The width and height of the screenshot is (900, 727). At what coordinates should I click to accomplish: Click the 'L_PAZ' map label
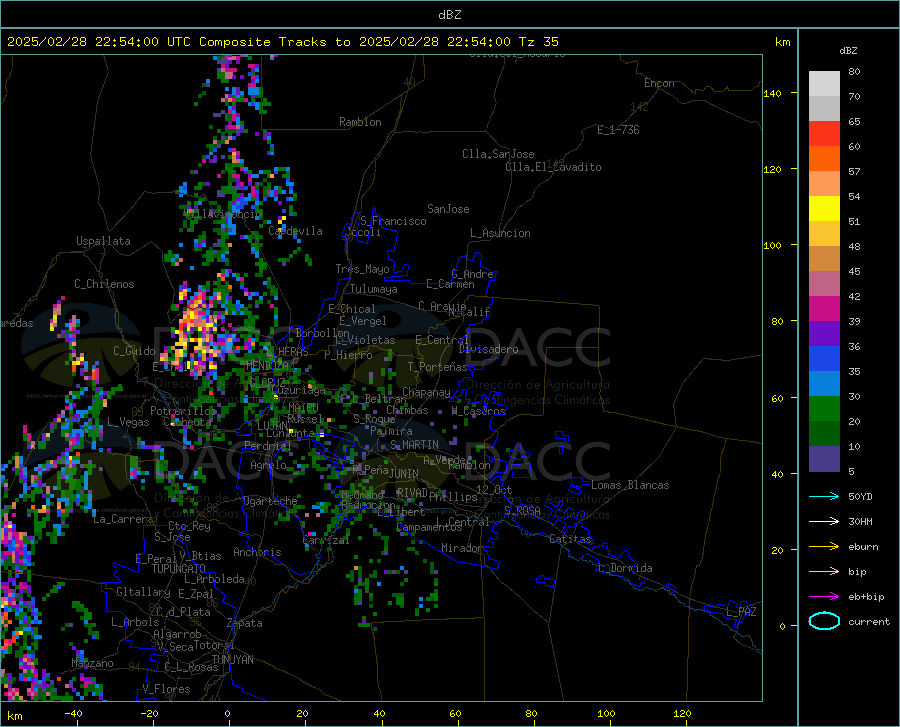point(741,612)
